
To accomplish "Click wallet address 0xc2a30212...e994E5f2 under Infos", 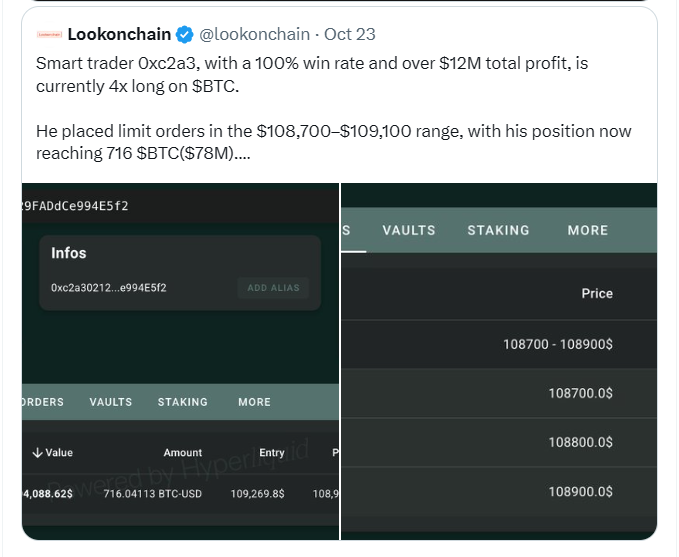I will coord(108,288).
